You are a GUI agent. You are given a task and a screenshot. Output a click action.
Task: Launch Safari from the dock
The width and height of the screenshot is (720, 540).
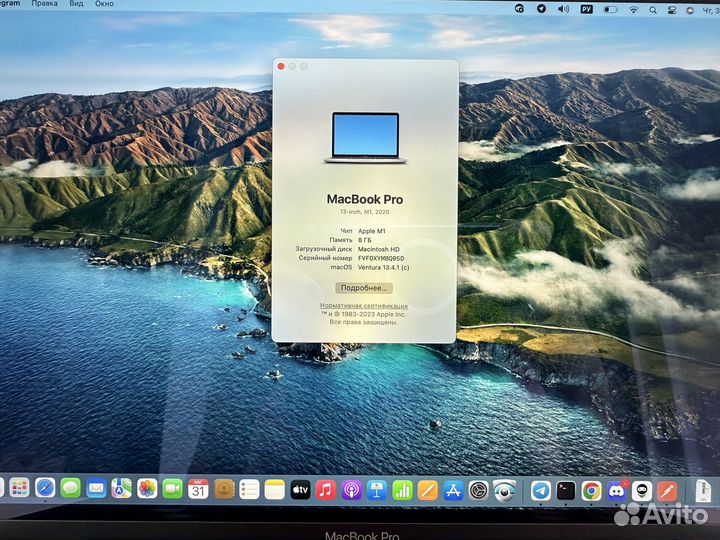[45, 489]
